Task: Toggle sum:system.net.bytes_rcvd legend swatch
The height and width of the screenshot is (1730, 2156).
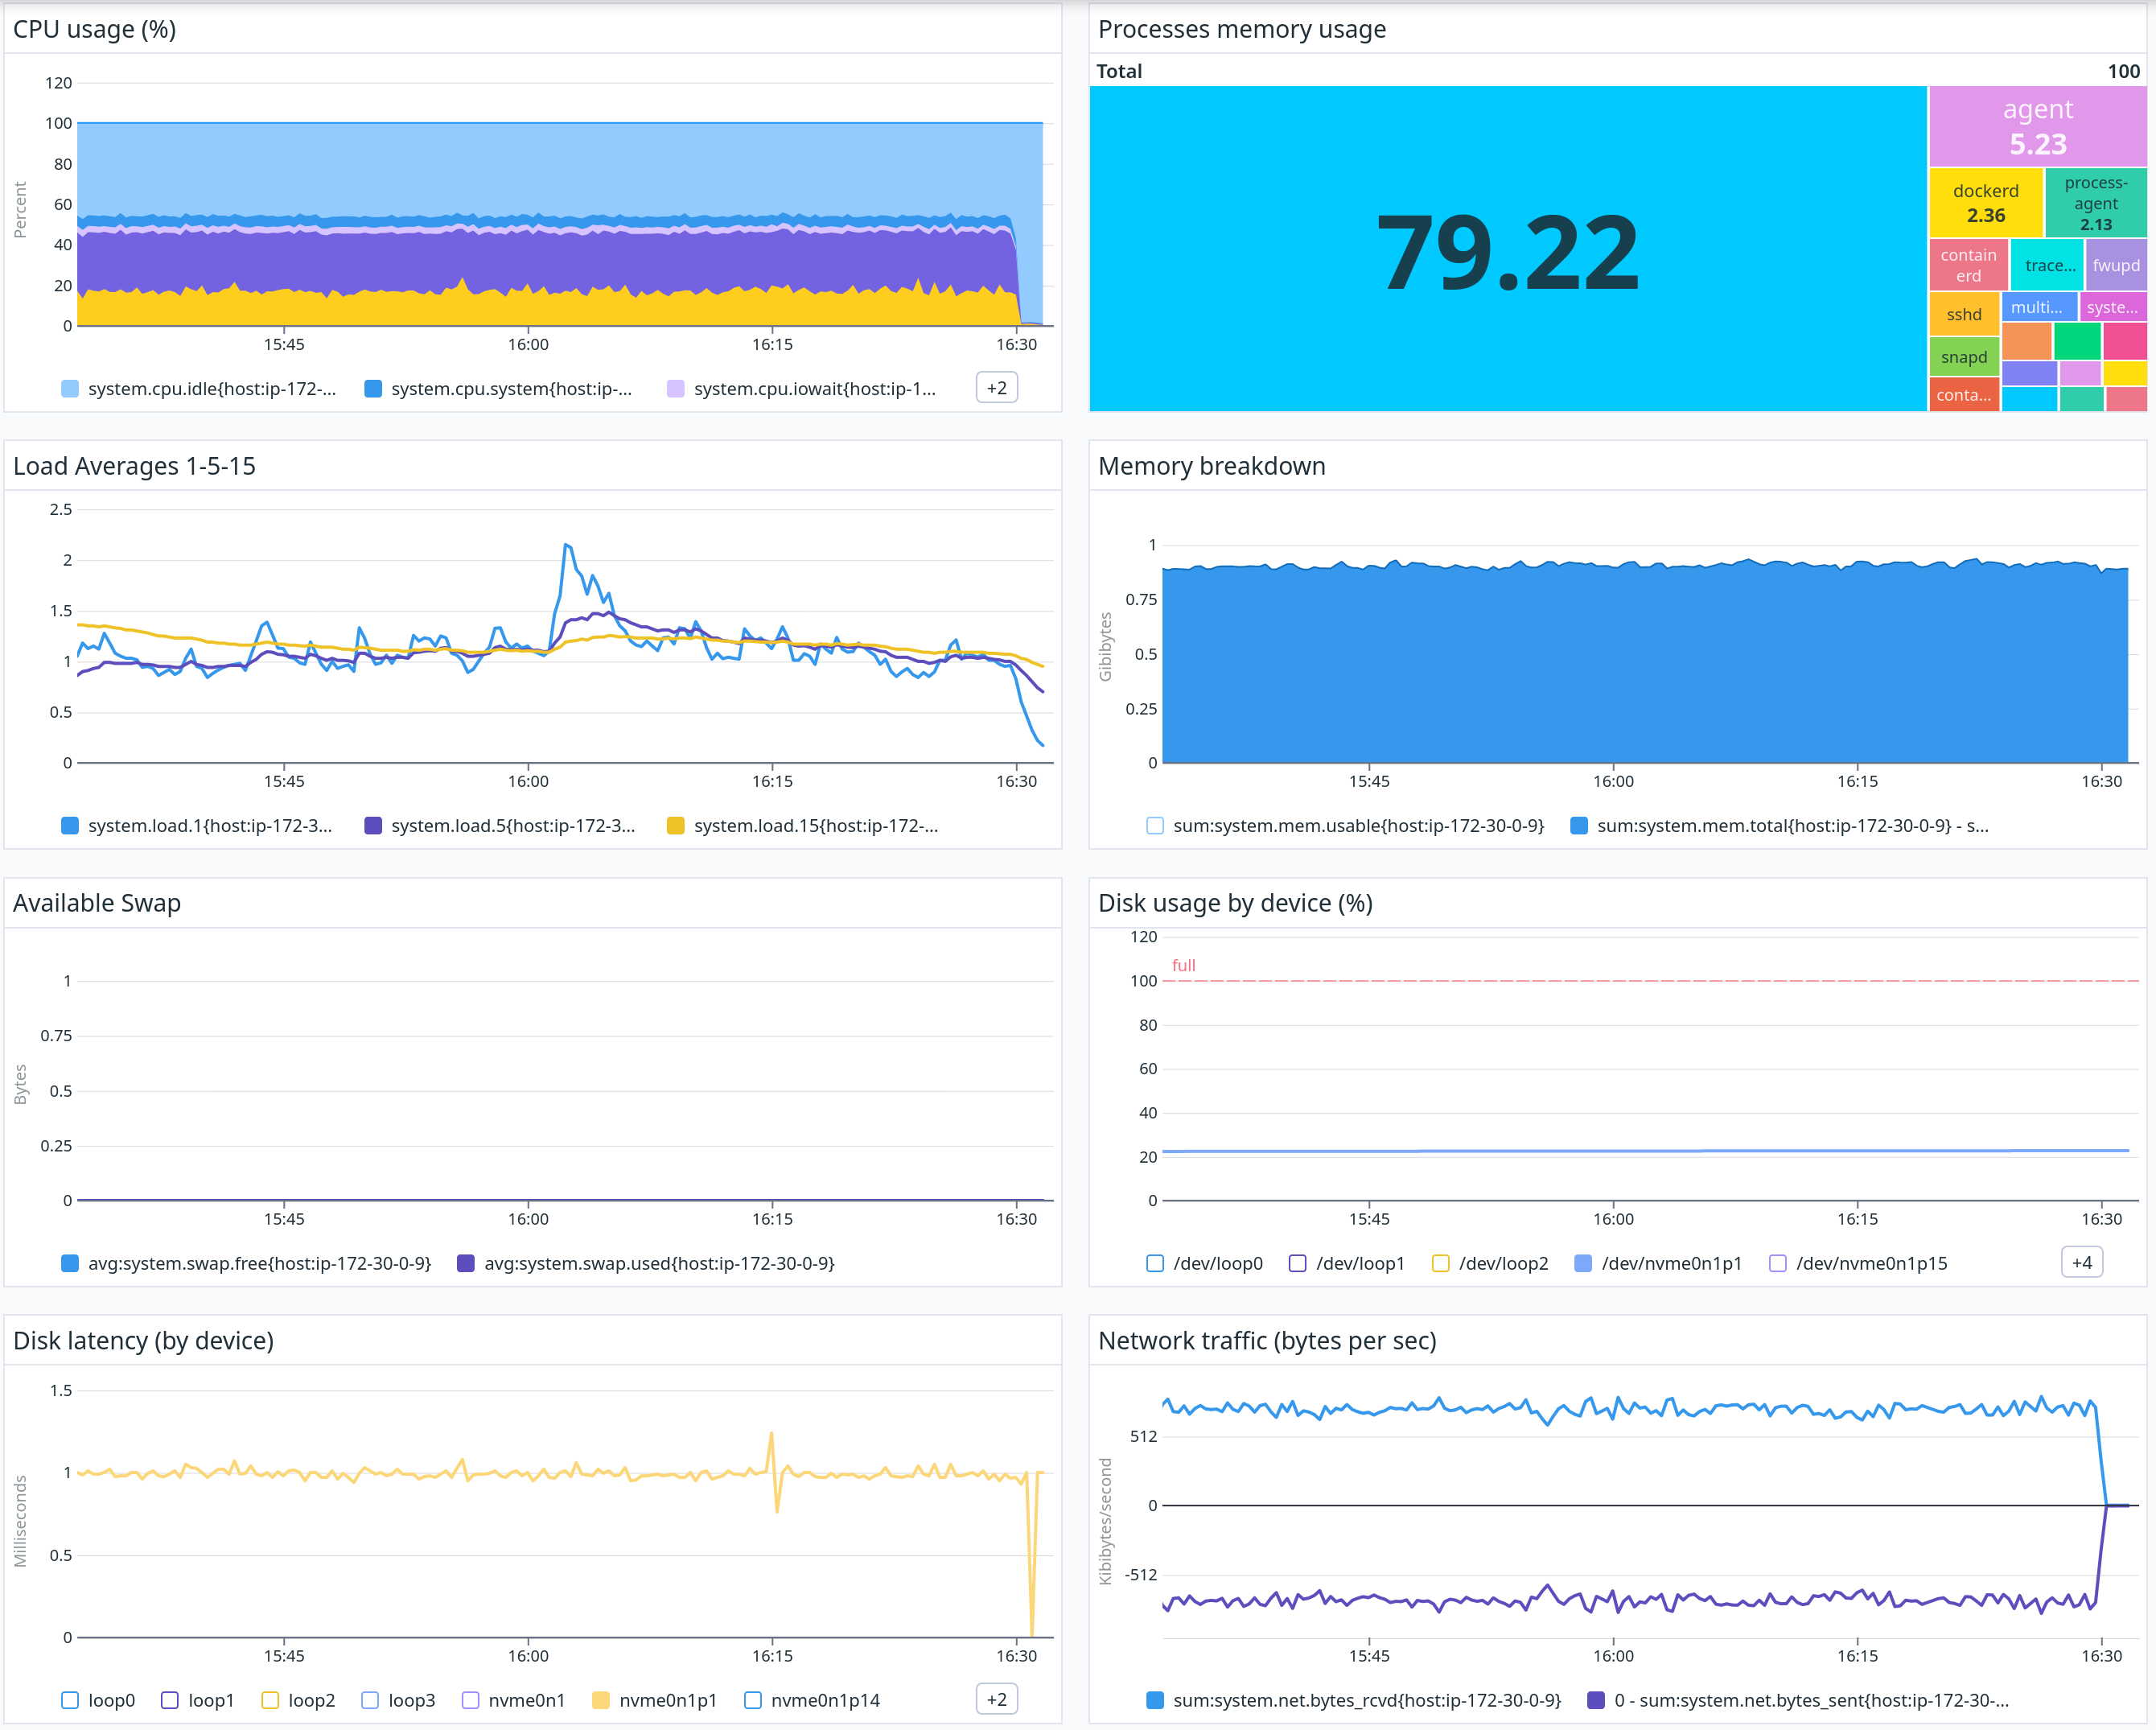Action: [x=1155, y=1701]
